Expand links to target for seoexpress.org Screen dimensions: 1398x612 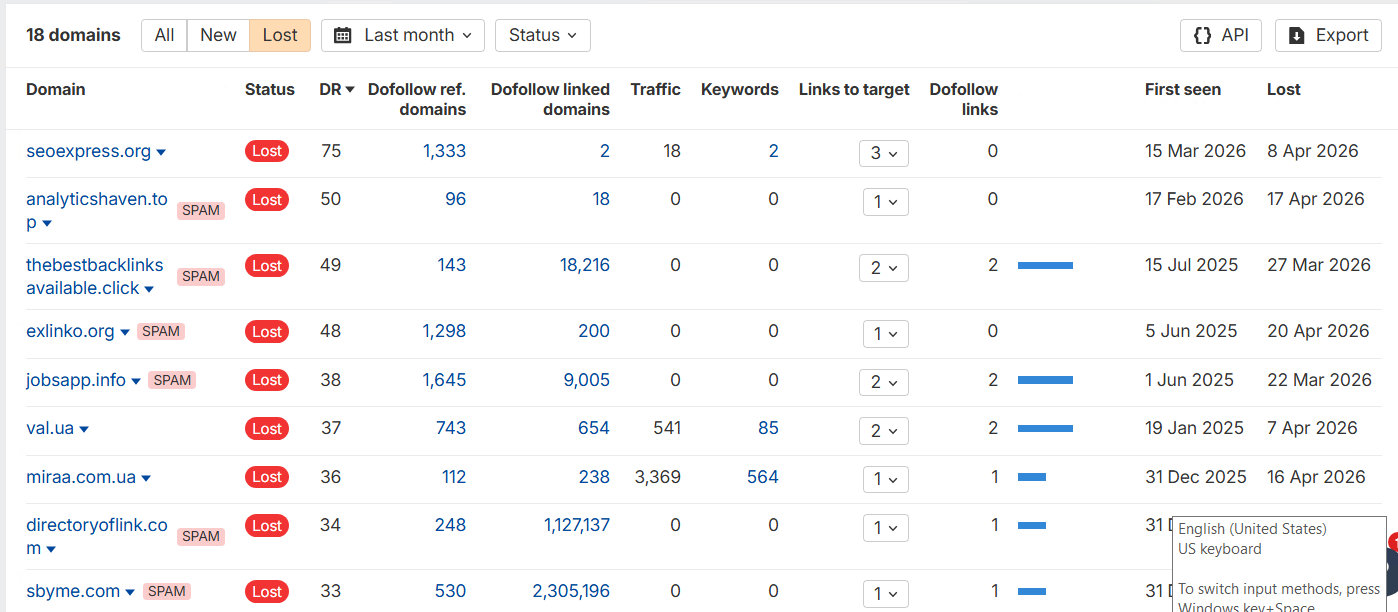coord(883,153)
